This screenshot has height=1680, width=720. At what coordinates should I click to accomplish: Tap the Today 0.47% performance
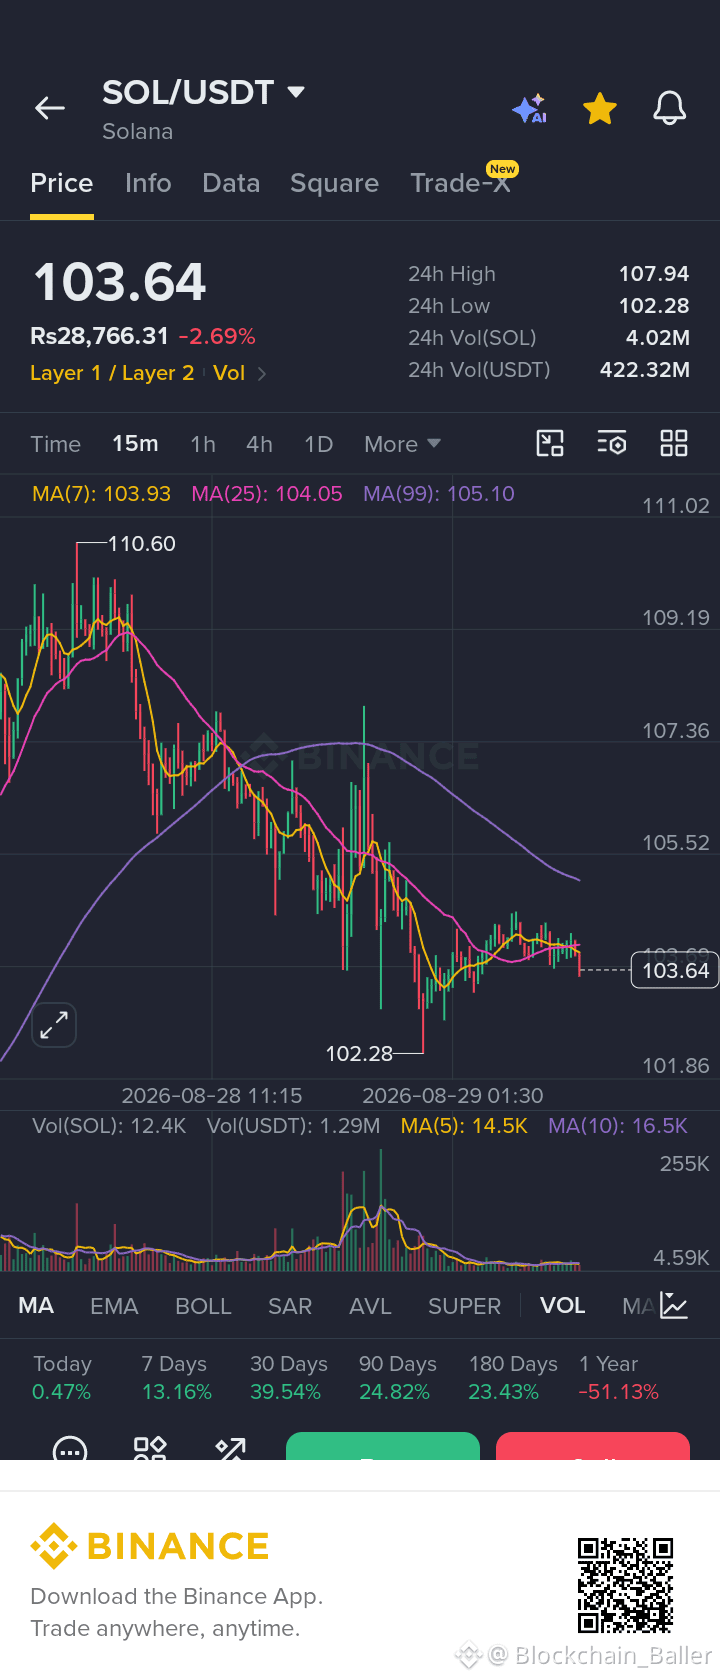coord(62,1378)
